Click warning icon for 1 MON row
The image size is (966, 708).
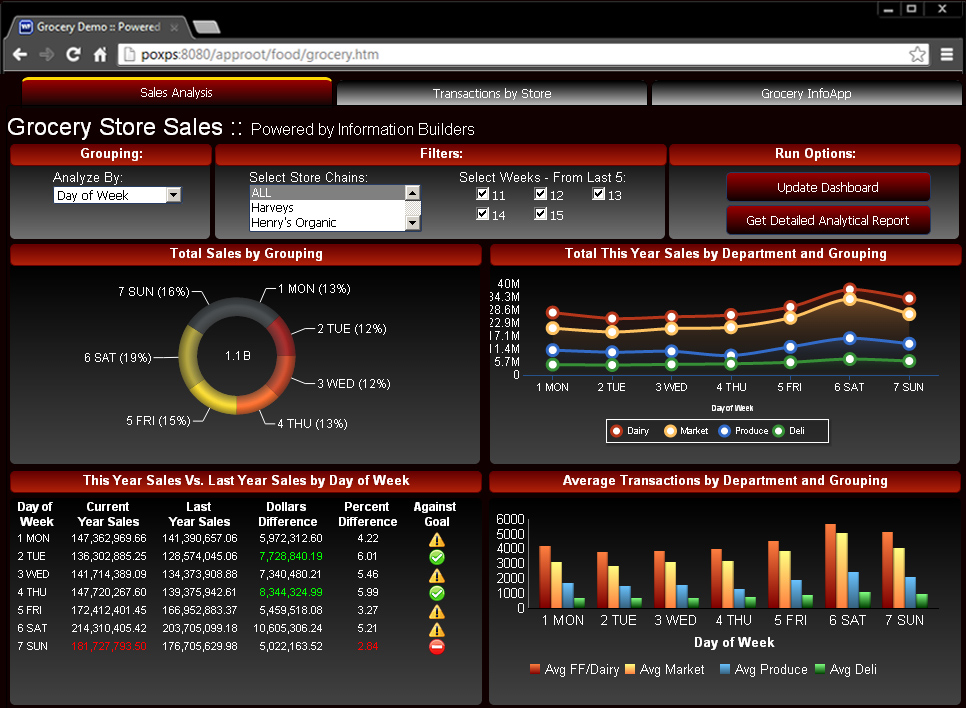coord(437,540)
